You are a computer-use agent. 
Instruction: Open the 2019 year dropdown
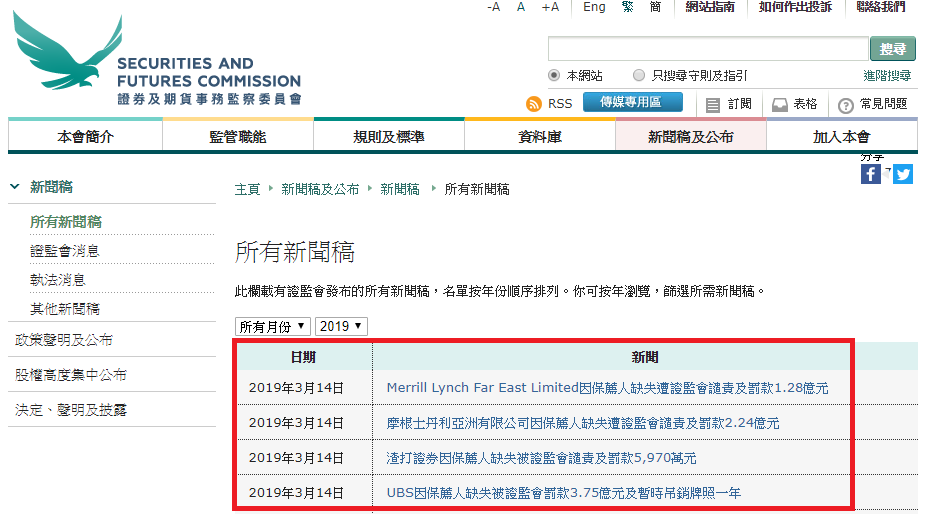[x=341, y=326]
